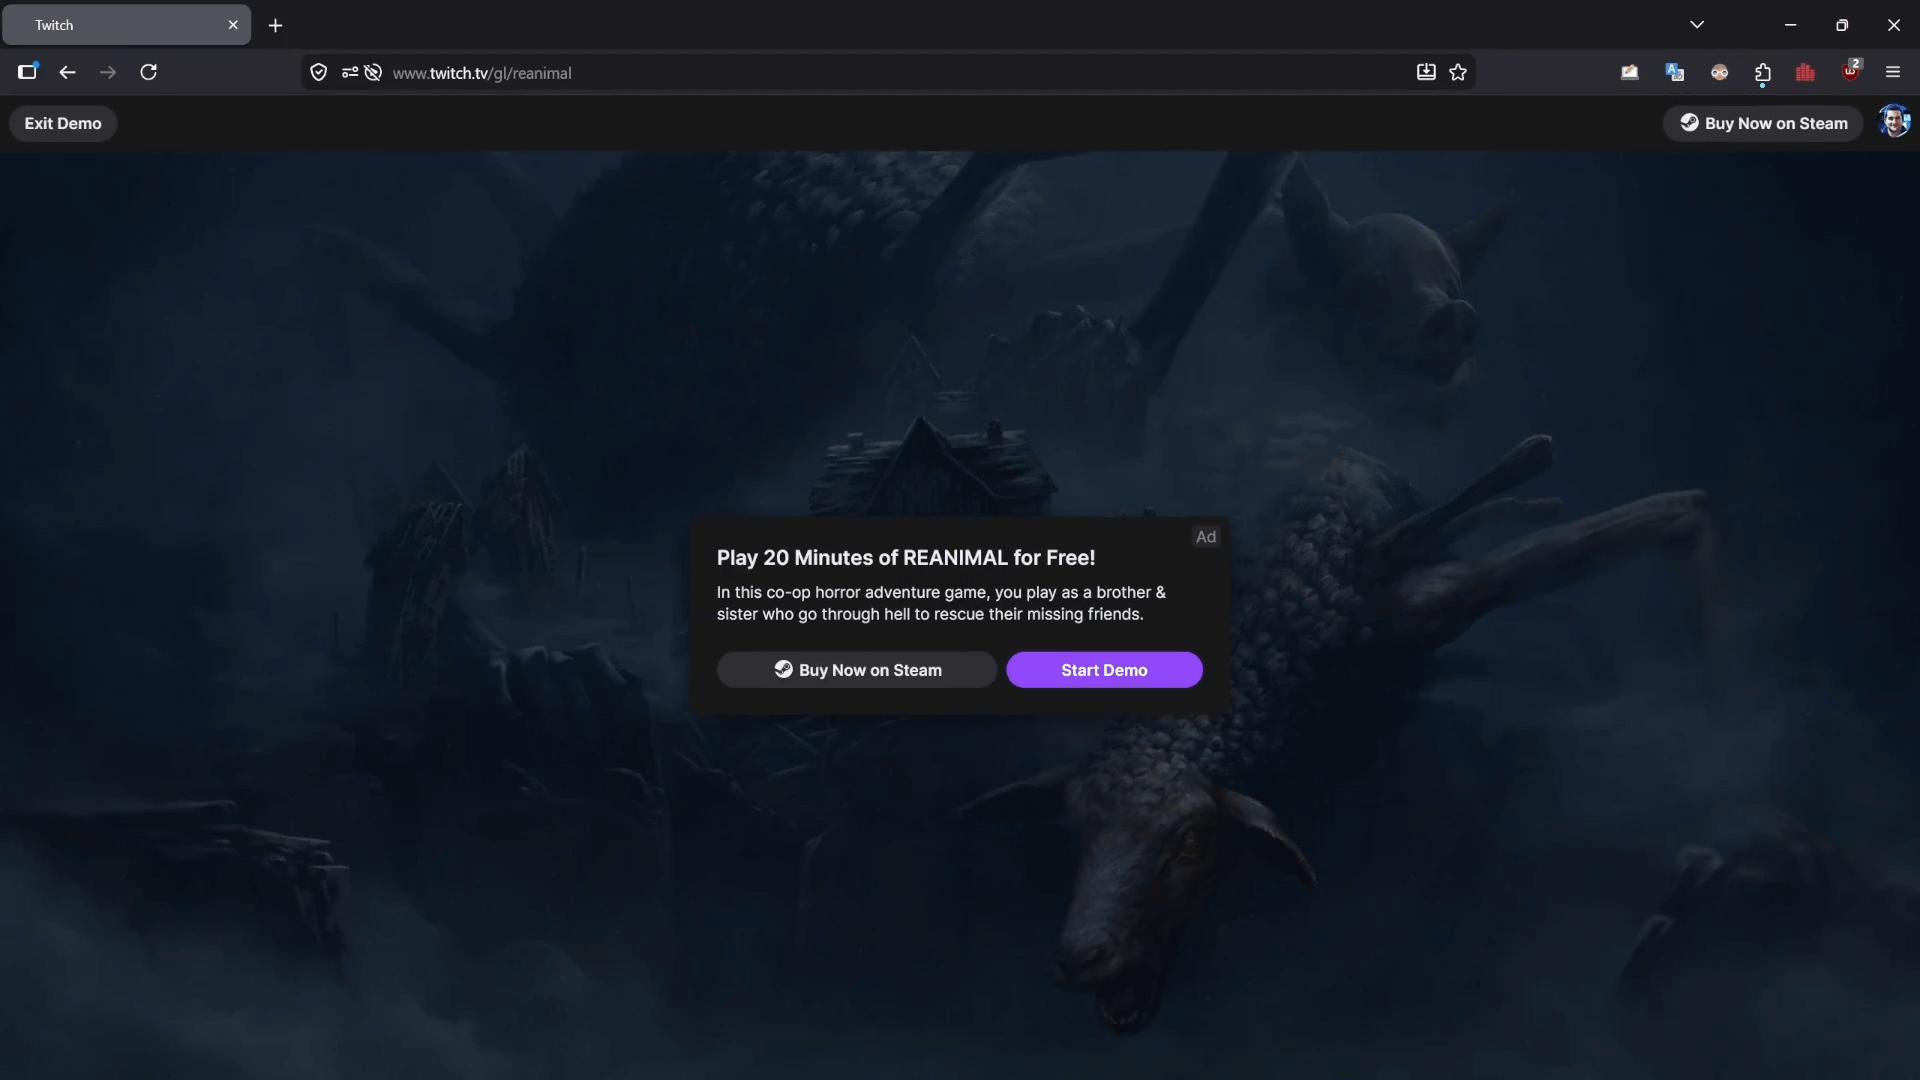Screen dimensions: 1920x1080
Task: Open a new tab with the plus button
Action: click(x=275, y=25)
